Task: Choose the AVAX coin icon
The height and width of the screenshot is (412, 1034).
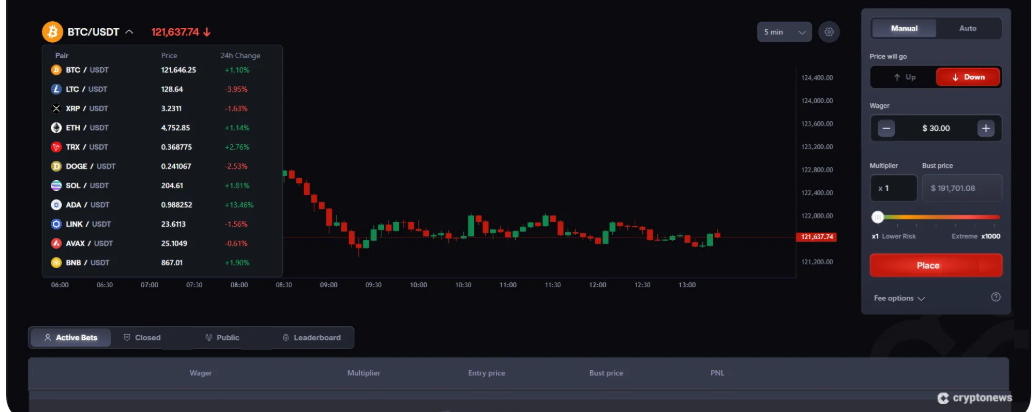Action: [56, 243]
